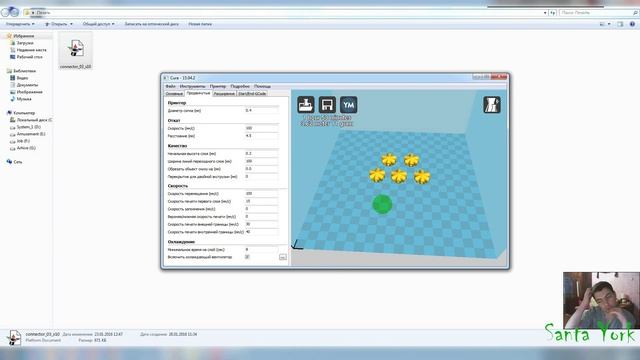Viewport: 640px width, 360px height.
Task: Click the infill speed field
Action: pyautogui.click(x=262, y=209)
